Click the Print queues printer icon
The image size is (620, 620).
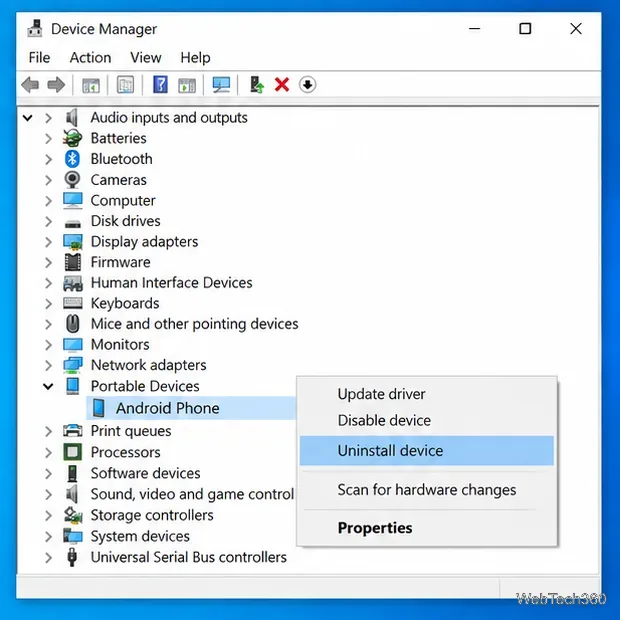pos(73,431)
